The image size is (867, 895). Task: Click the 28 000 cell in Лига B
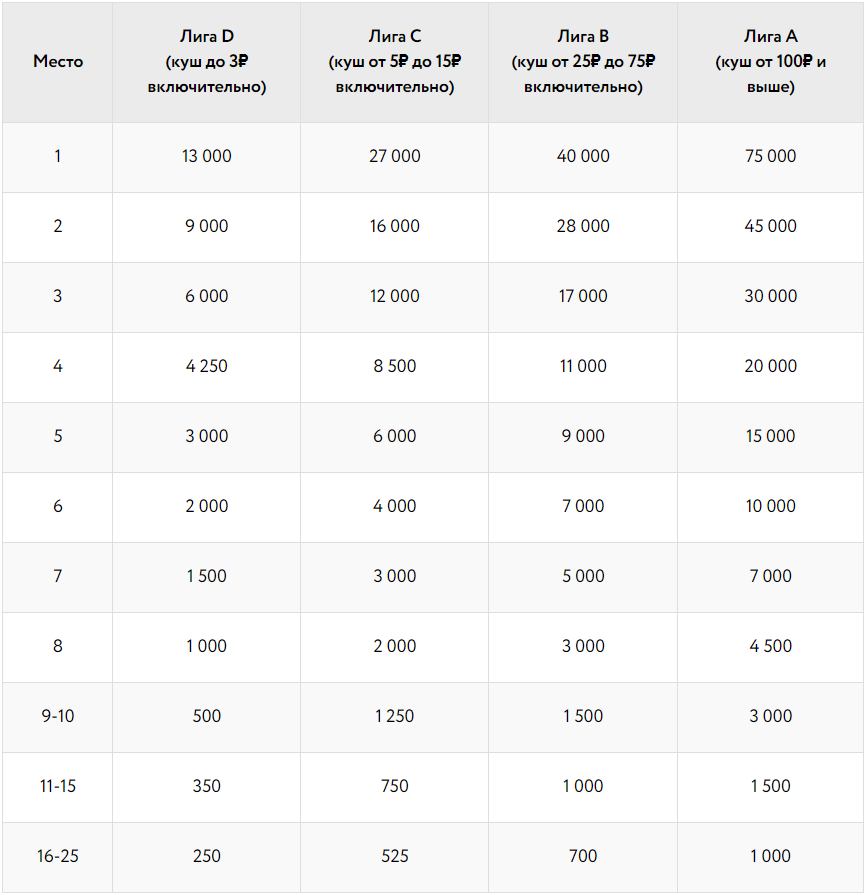(583, 226)
